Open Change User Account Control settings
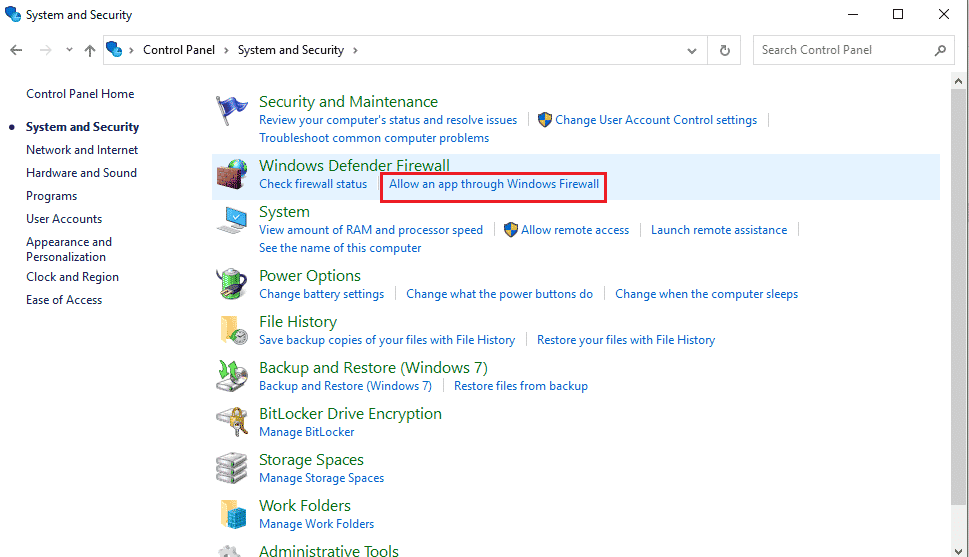 (x=656, y=120)
